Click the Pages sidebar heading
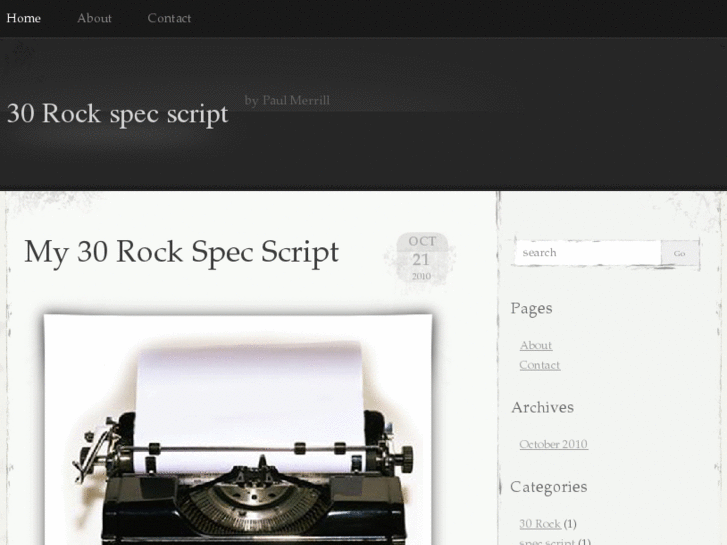The width and height of the screenshot is (727, 545). coord(531,309)
